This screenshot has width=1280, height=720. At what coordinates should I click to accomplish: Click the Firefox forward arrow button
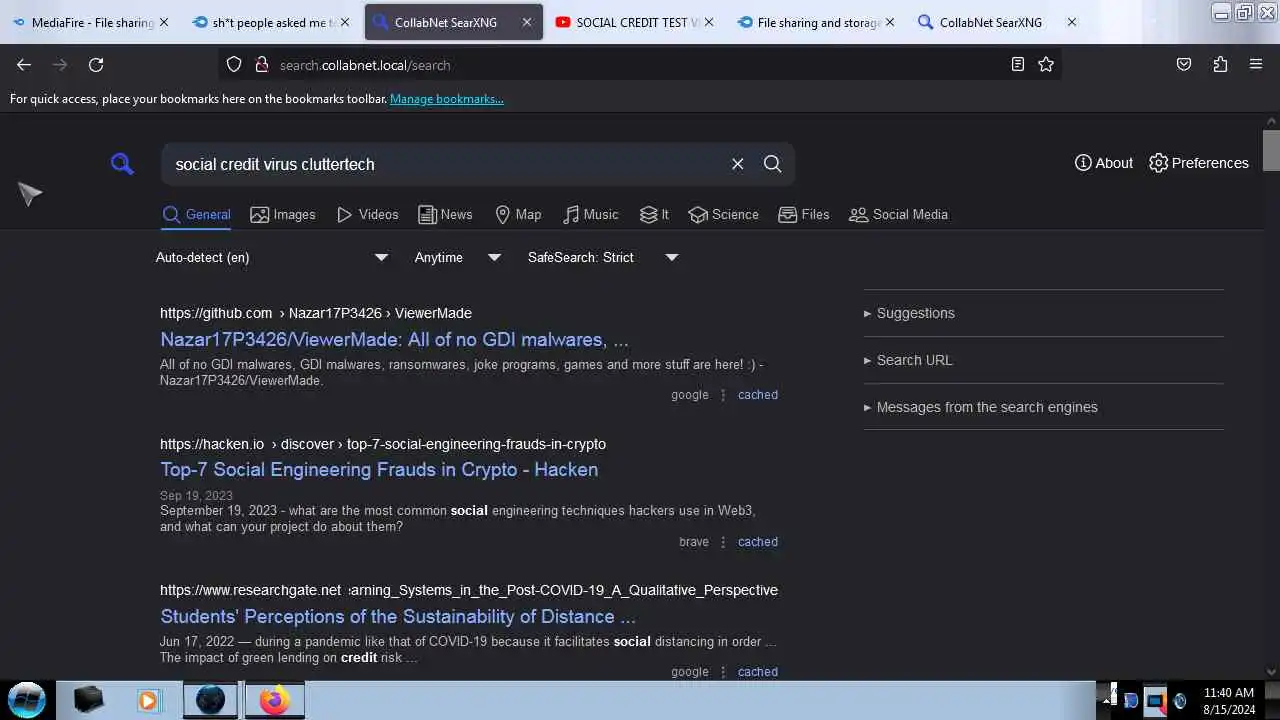(x=60, y=65)
